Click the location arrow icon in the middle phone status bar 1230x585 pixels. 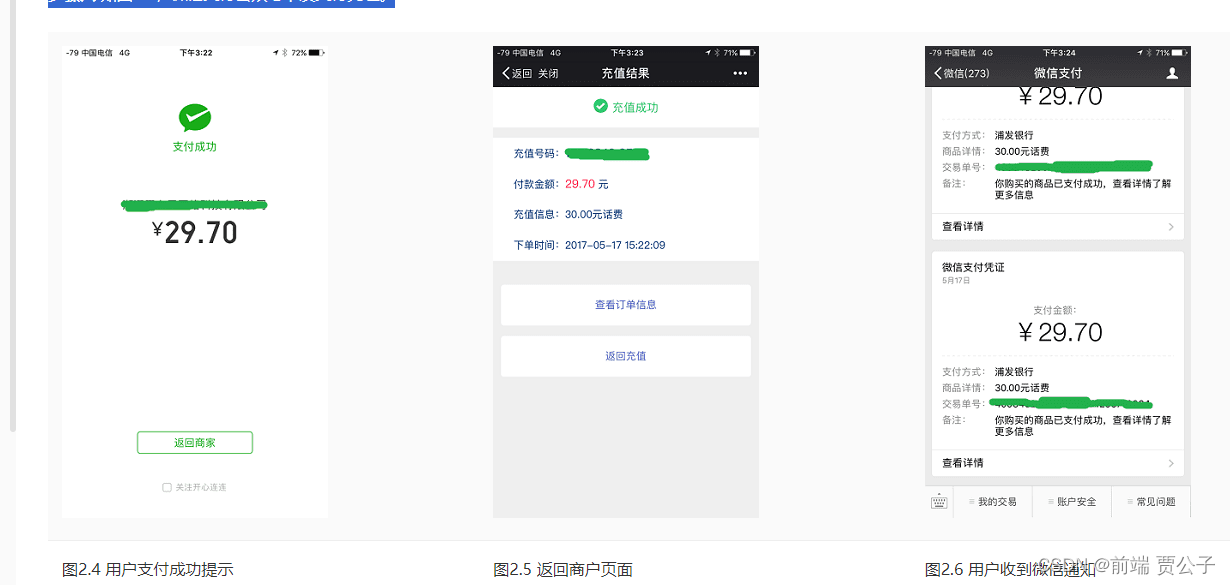point(710,52)
